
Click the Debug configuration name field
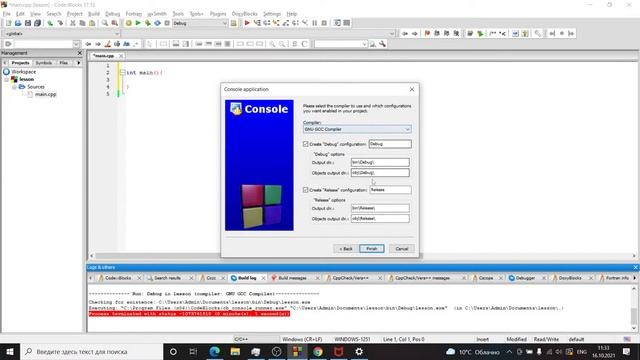click(390, 144)
